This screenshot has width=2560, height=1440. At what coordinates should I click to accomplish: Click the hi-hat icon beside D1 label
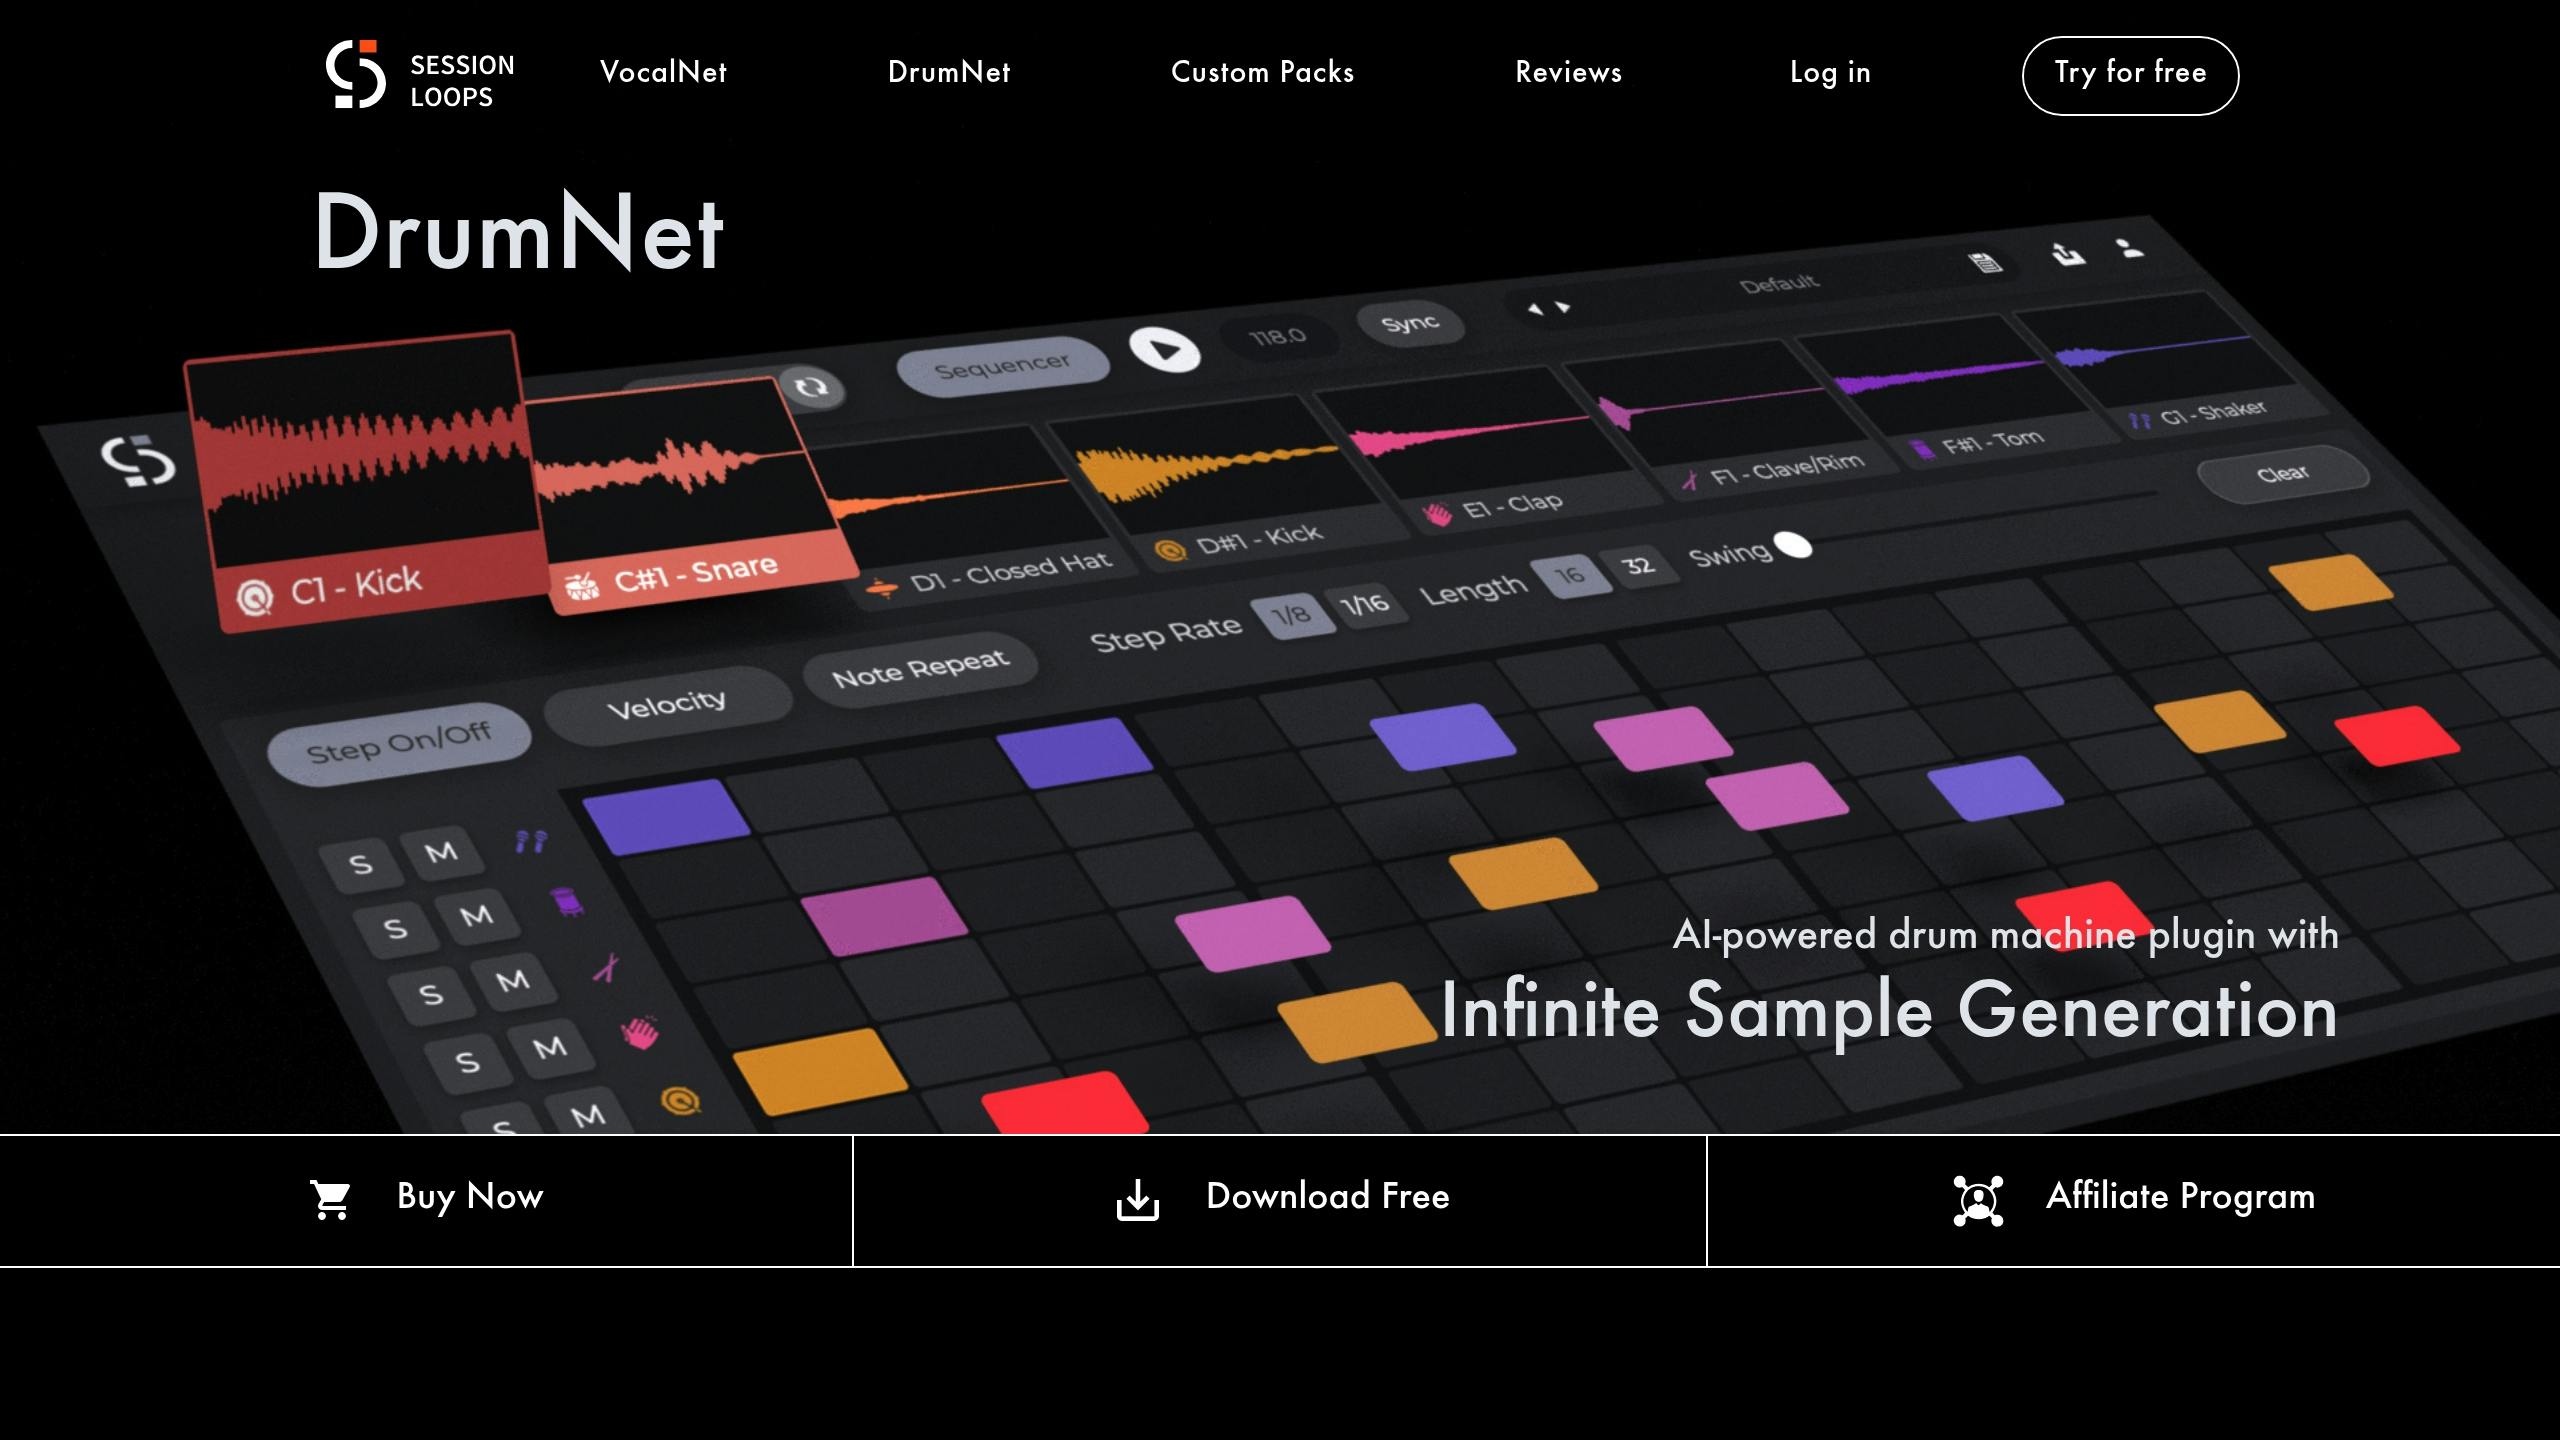click(x=882, y=589)
